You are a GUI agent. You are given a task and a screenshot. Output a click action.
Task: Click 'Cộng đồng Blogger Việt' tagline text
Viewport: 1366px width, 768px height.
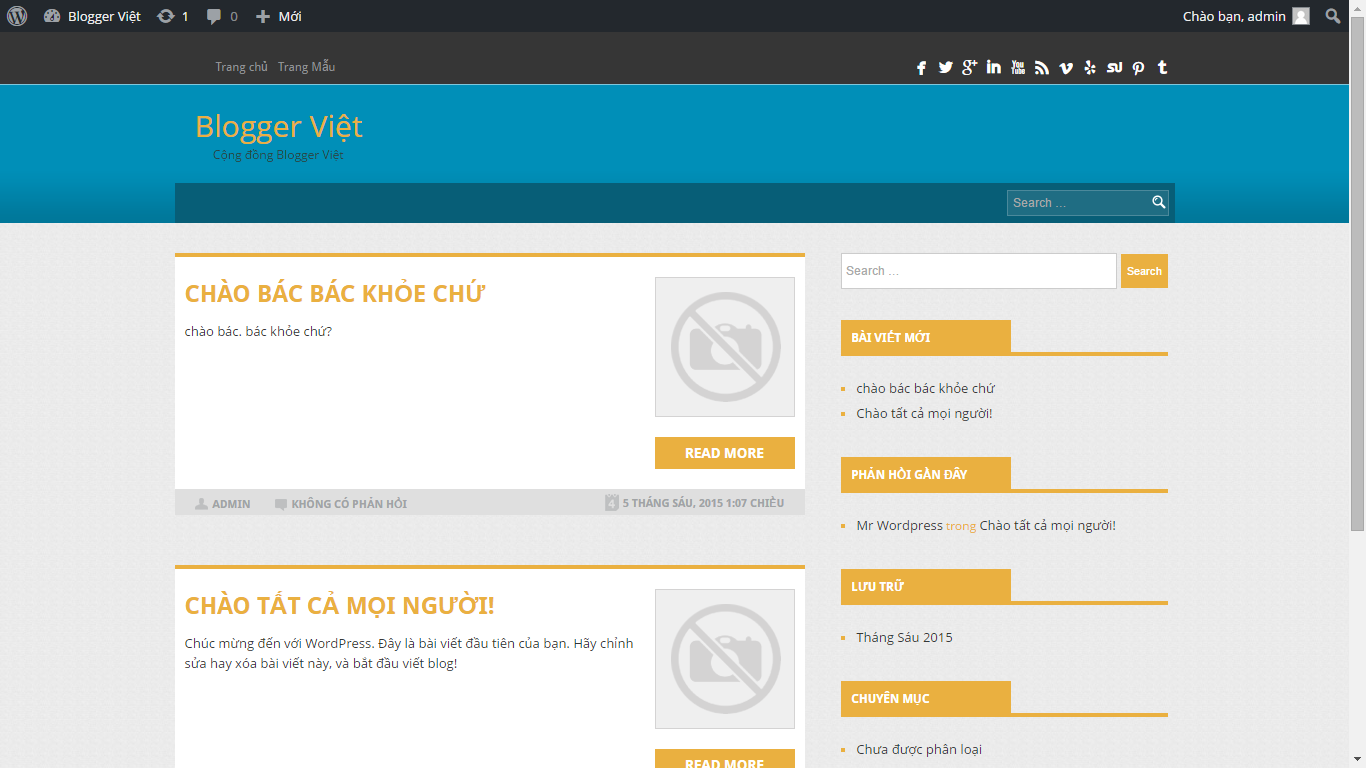tap(278, 155)
